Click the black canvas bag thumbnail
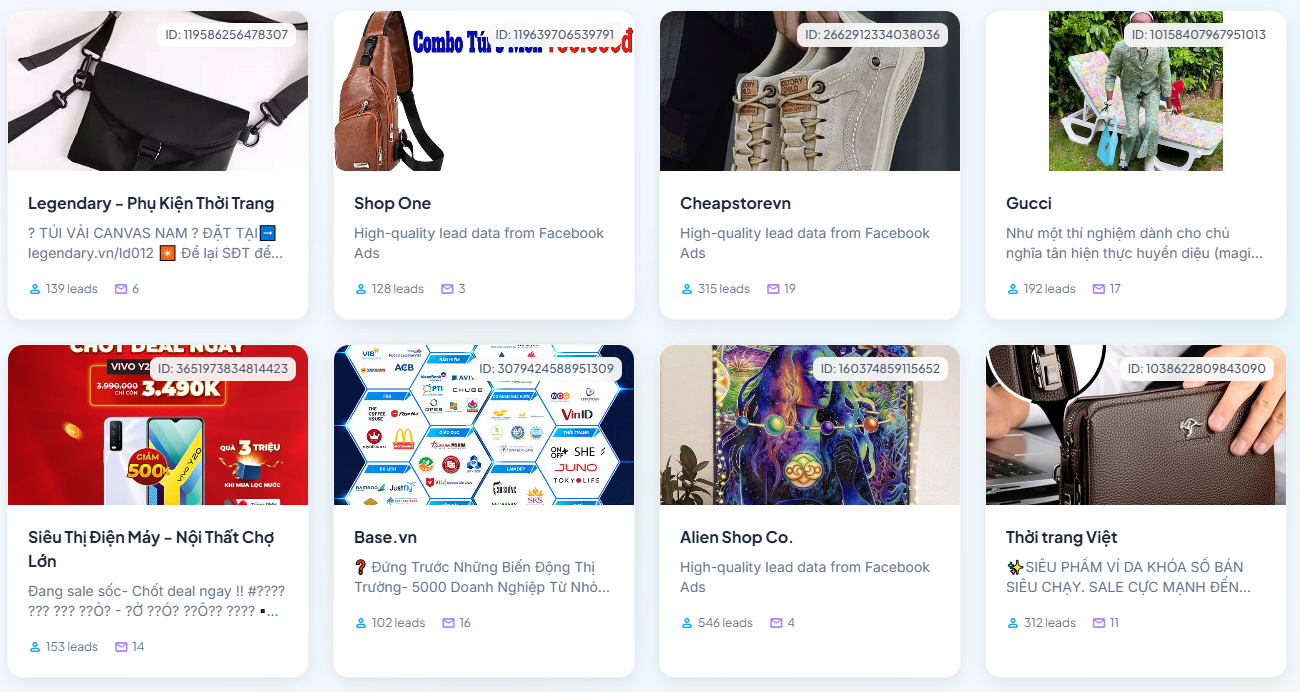The image size is (1300, 692). [158, 91]
